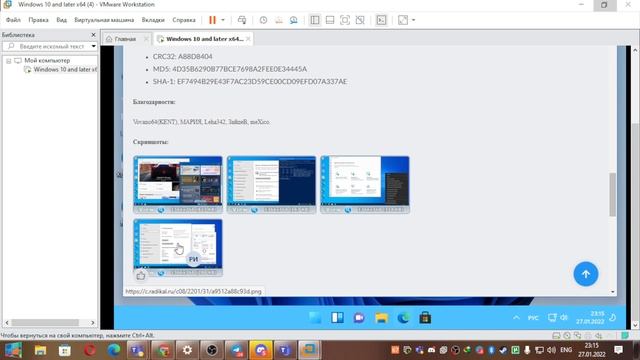The image size is (640, 360).
Task: Open Chat icon in guest taskbar
Action: (359, 318)
